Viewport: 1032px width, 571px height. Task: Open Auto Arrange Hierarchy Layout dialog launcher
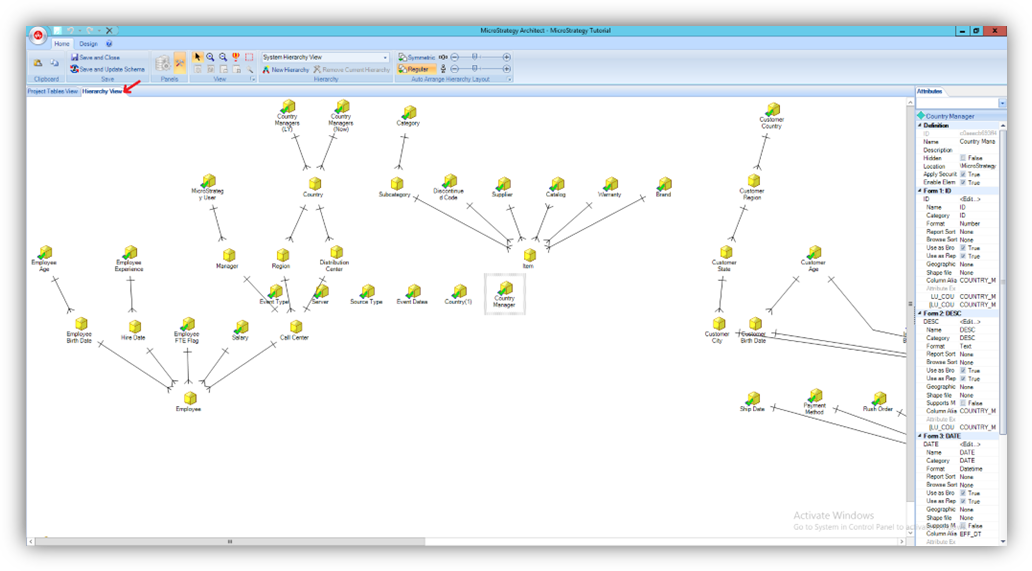click(x=509, y=79)
